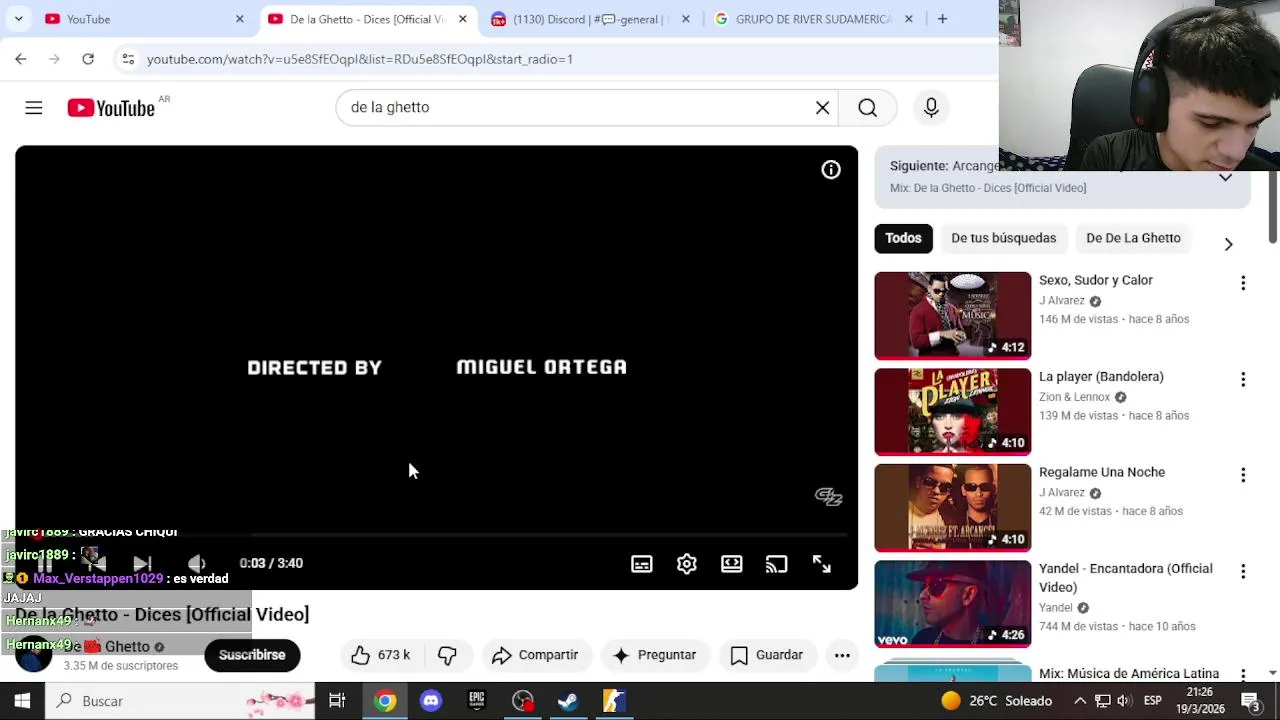This screenshot has width=1280, height=720.
Task: Switch player to theater mode
Action: (732, 564)
